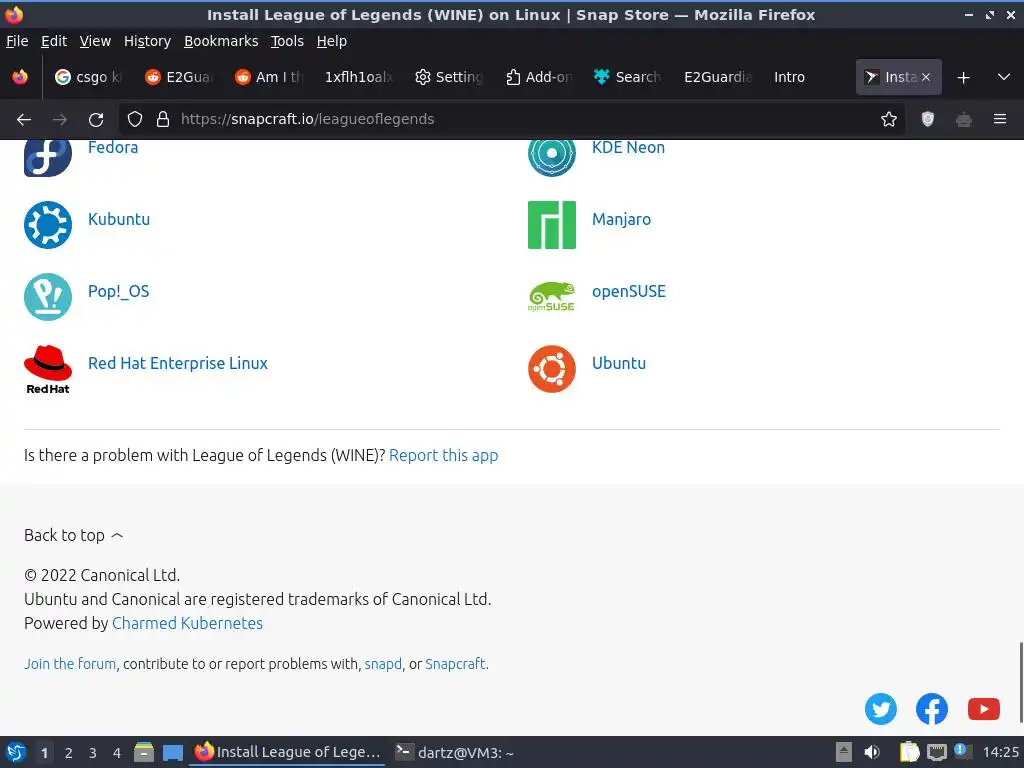The height and width of the screenshot is (768, 1024).
Task: Click the Pop!_OS install link
Action: tap(118, 291)
